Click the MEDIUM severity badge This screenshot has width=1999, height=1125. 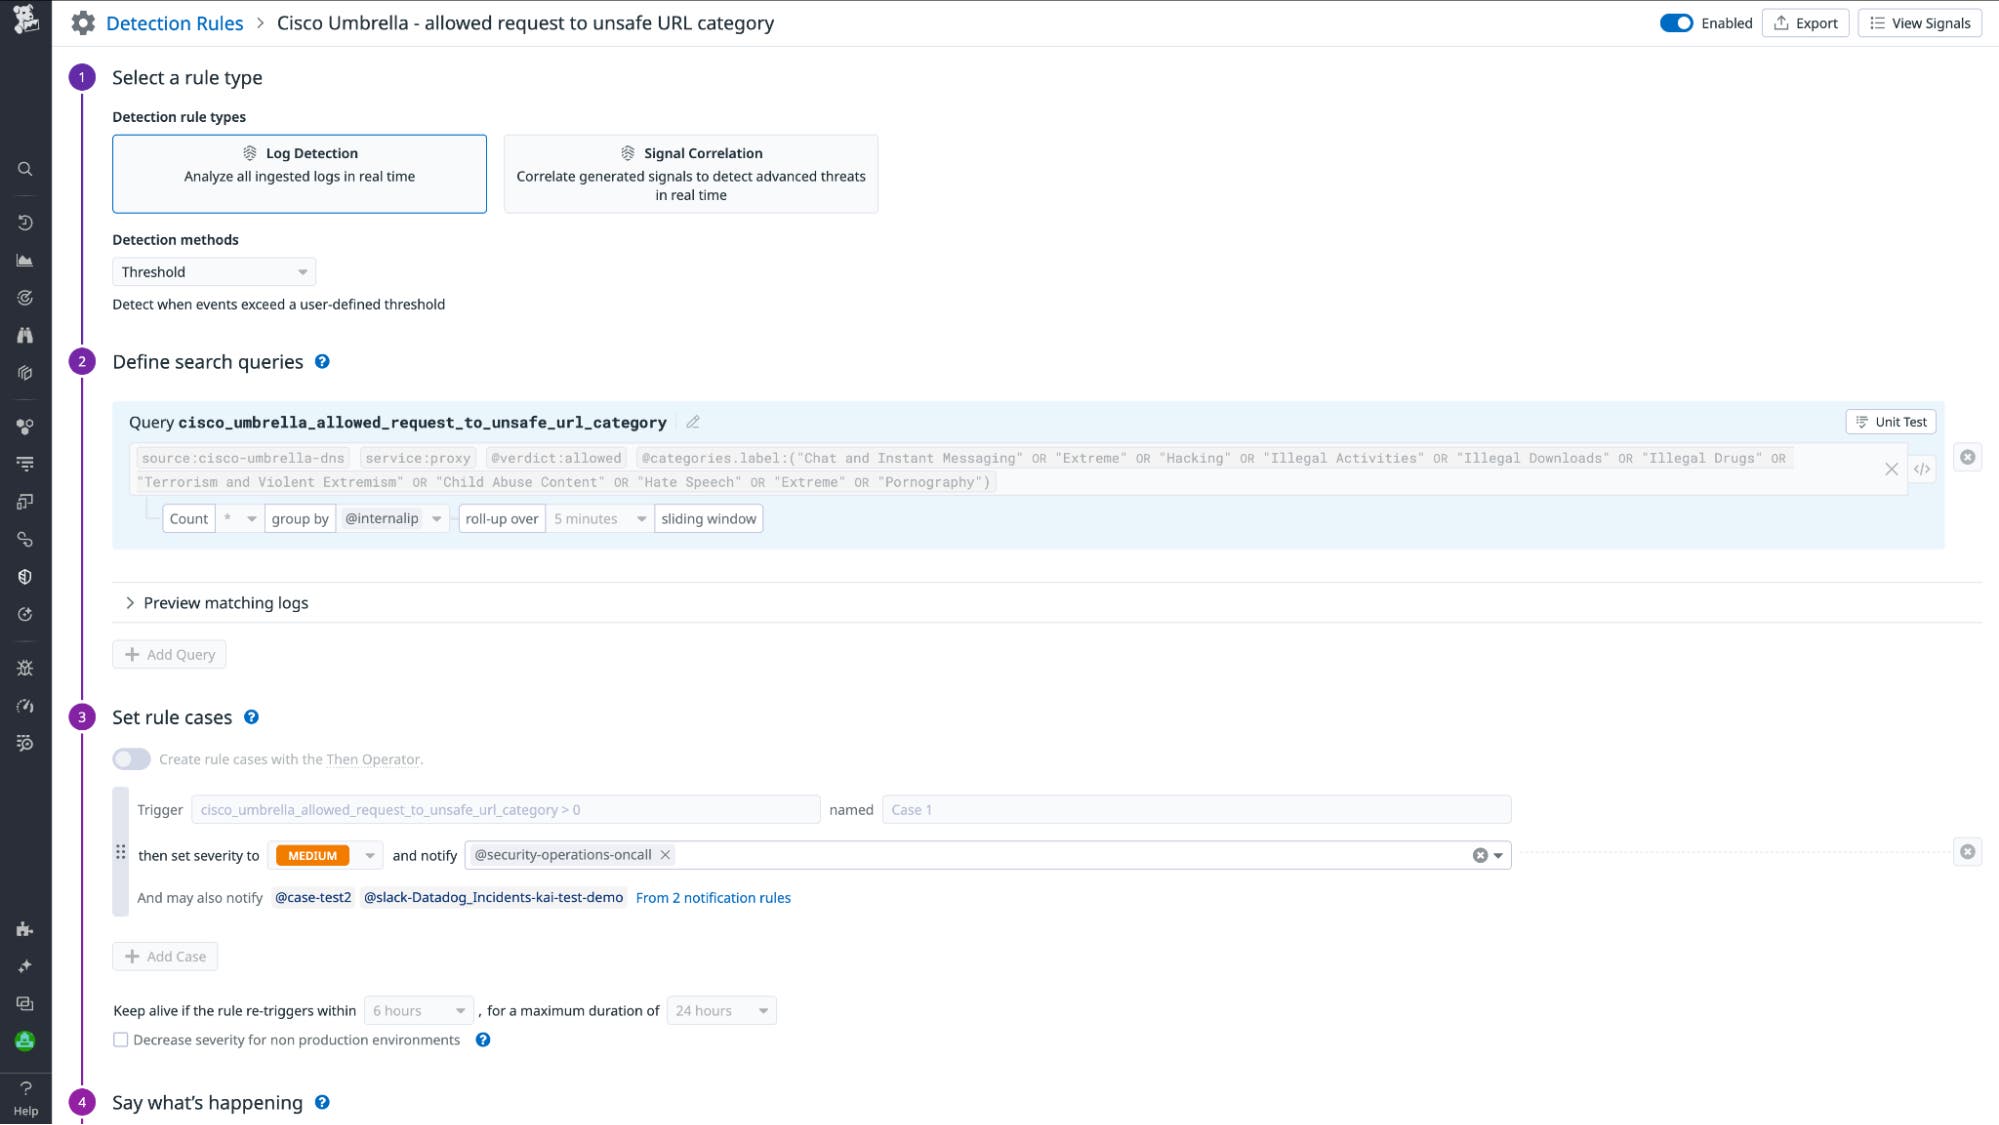pos(313,855)
